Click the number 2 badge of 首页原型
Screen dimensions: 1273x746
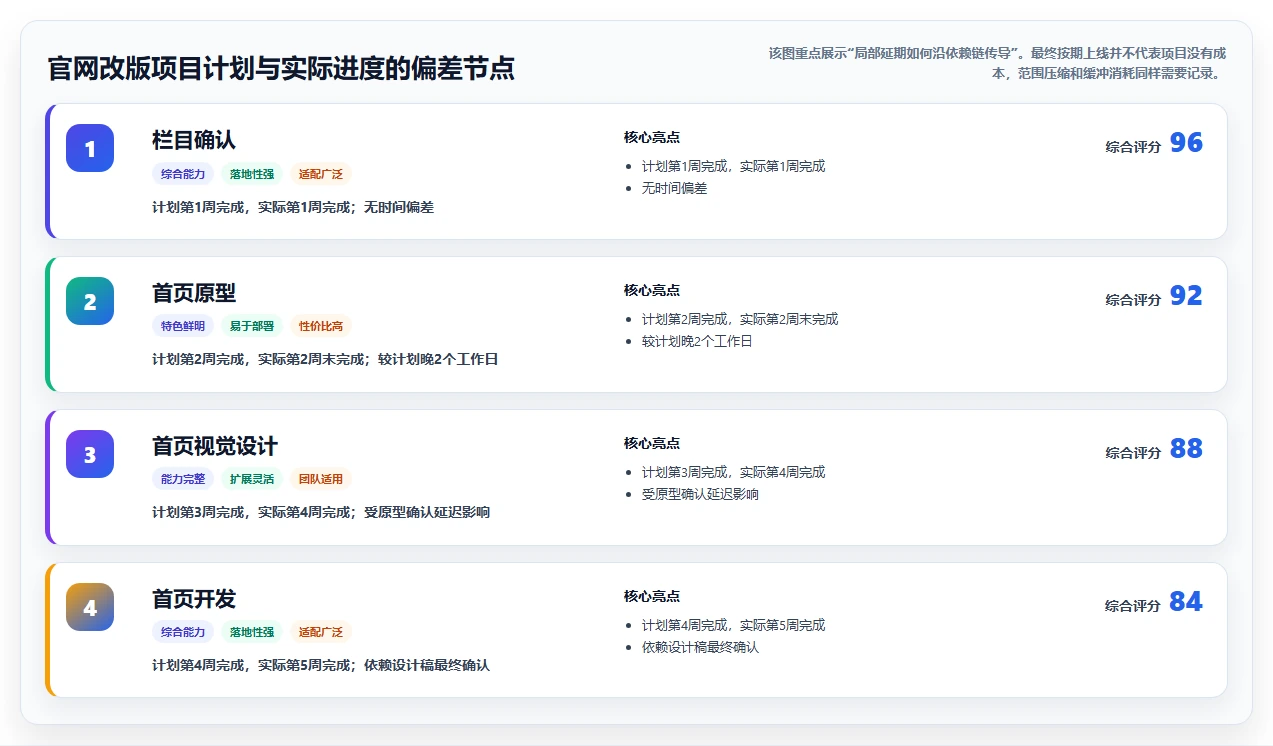pos(90,301)
